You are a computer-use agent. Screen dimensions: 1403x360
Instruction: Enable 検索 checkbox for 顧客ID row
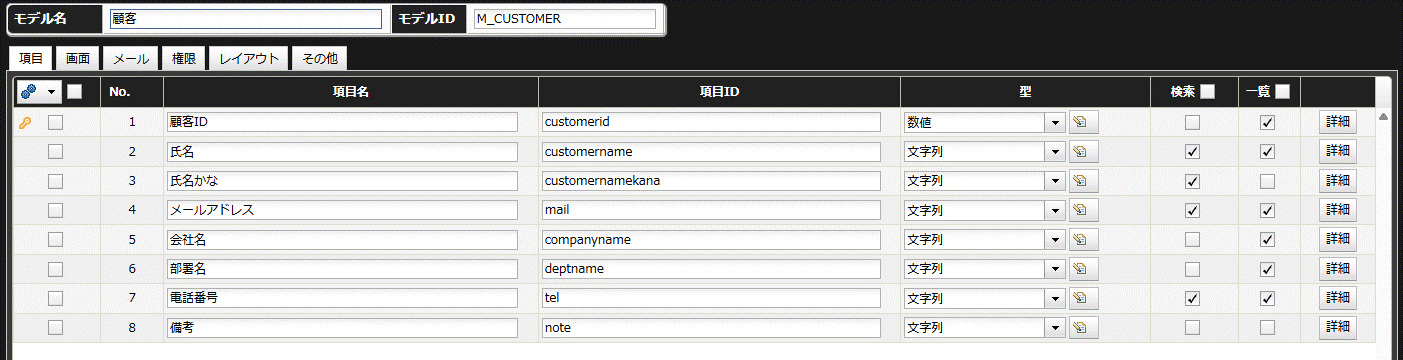point(1192,122)
